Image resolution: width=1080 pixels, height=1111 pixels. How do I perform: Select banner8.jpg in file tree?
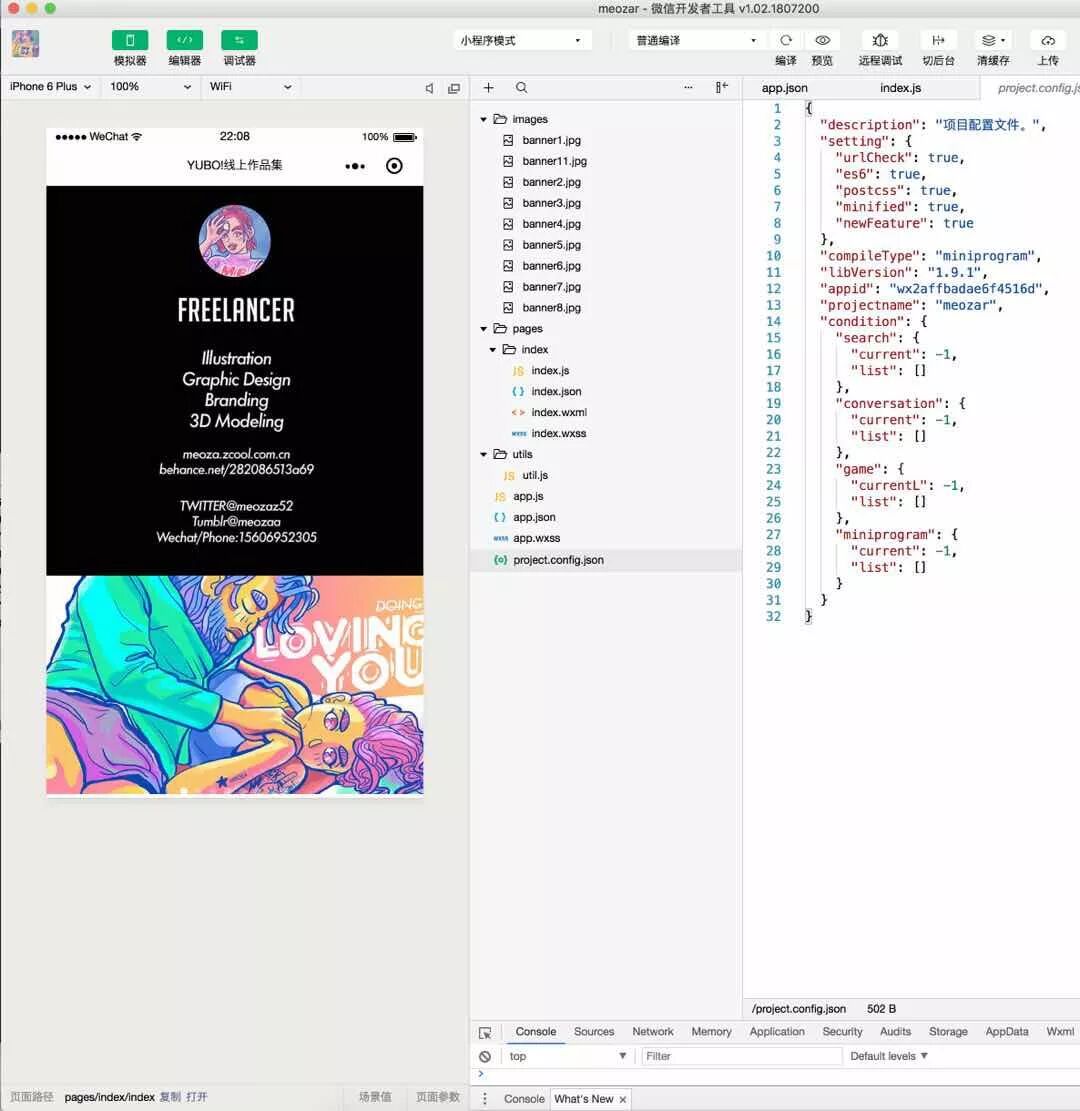coord(551,308)
